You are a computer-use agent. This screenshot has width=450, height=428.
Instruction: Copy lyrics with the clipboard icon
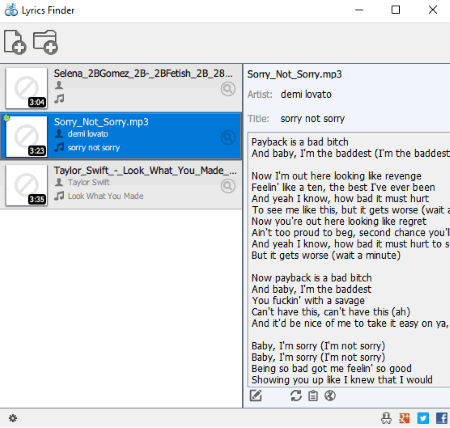tap(313, 396)
